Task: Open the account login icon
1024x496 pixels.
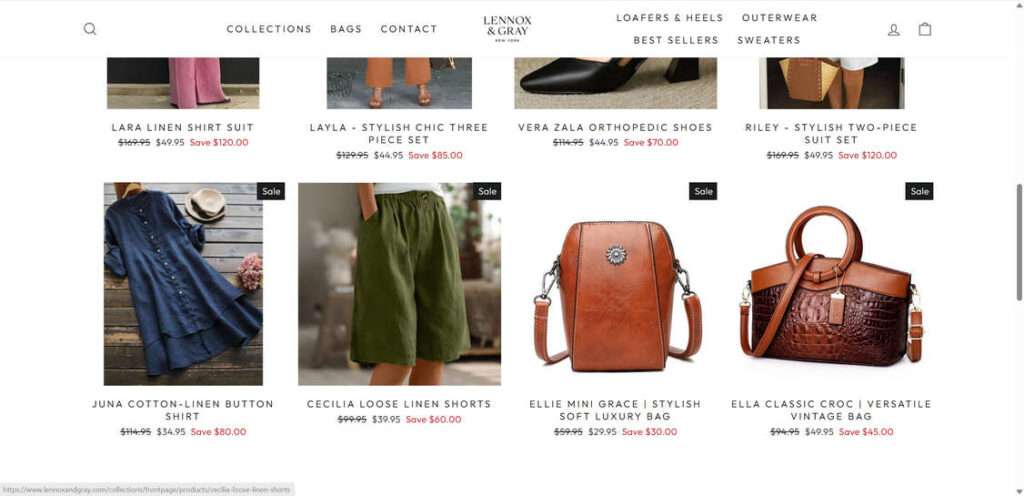Action: click(x=893, y=29)
